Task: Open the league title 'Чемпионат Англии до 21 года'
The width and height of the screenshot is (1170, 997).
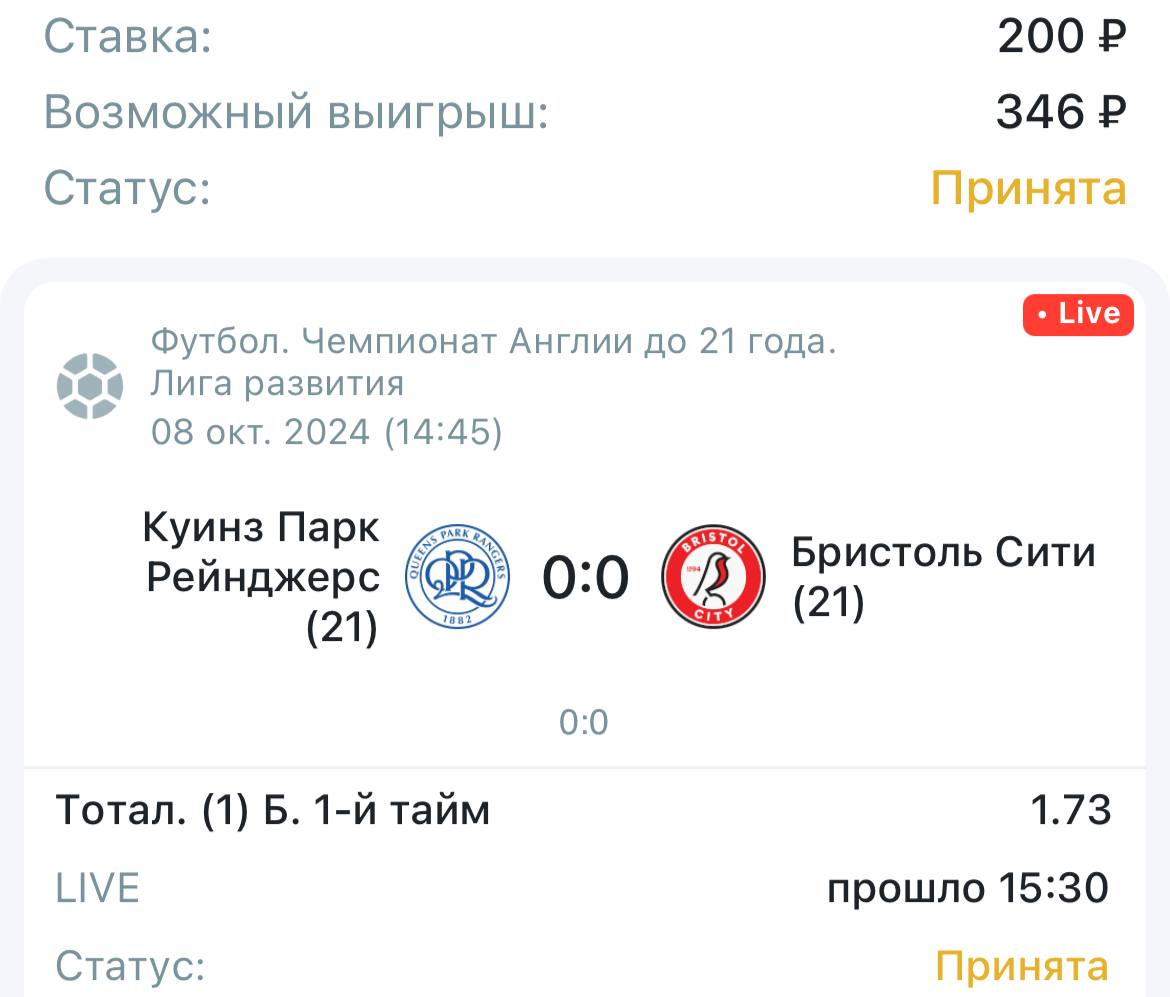Action: coord(493,343)
